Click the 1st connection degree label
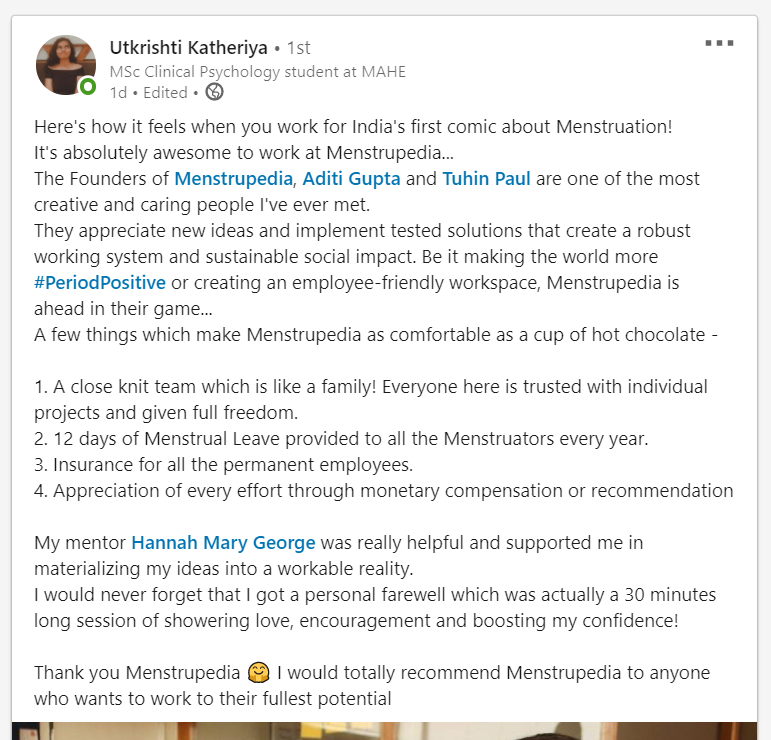The height and width of the screenshot is (740, 771). point(298,48)
